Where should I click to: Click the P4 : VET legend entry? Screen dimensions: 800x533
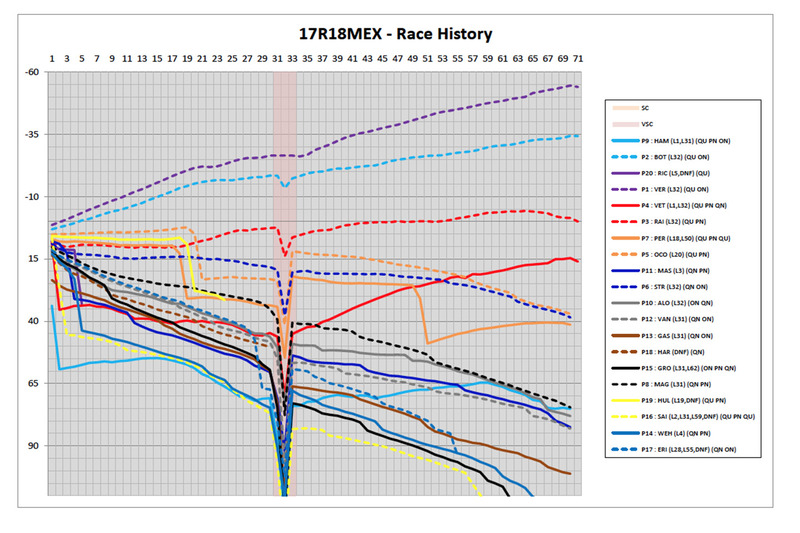(x=684, y=205)
